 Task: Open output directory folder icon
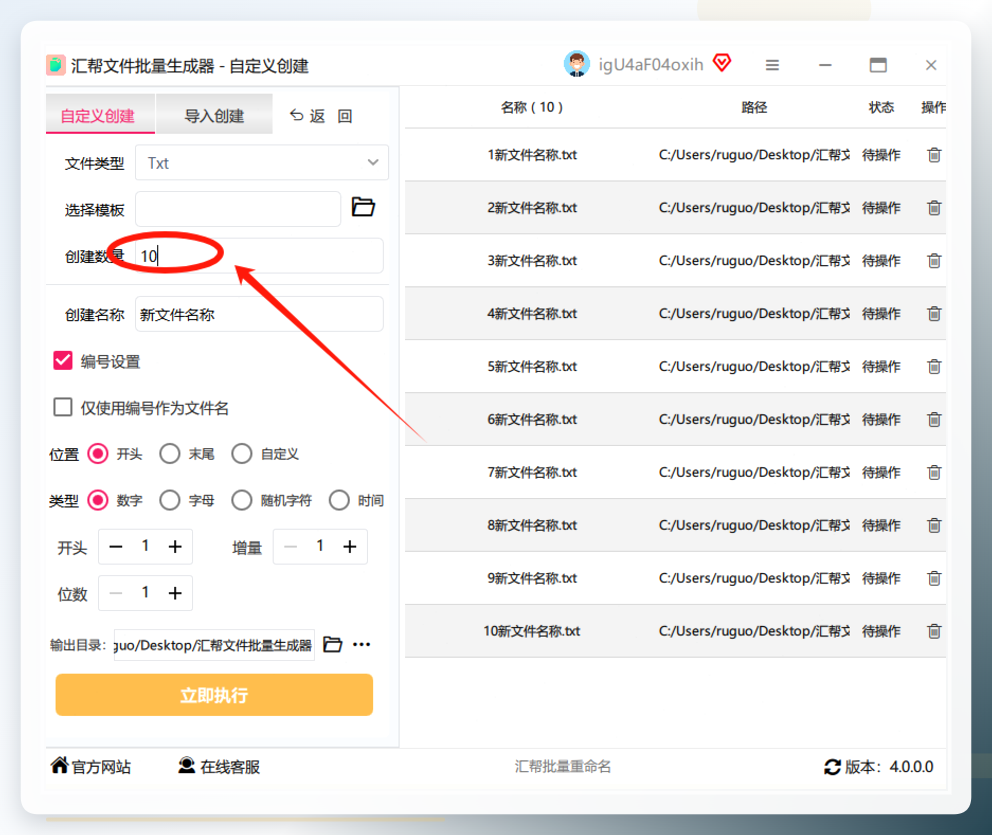(x=333, y=645)
